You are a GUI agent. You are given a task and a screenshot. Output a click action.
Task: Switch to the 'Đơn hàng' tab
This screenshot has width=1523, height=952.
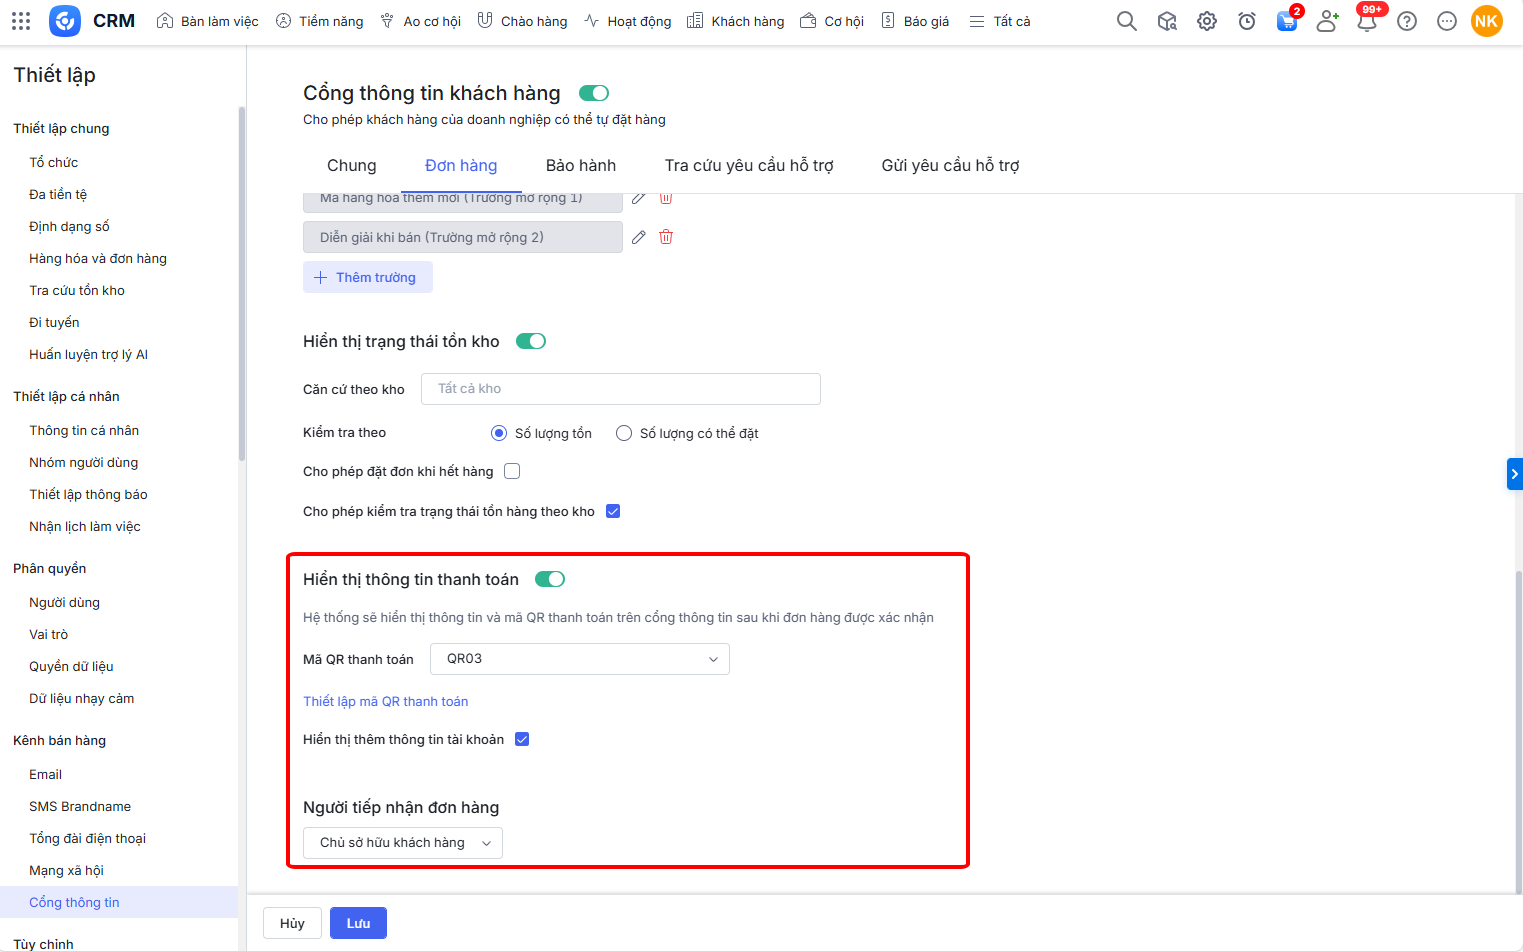pyautogui.click(x=461, y=166)
